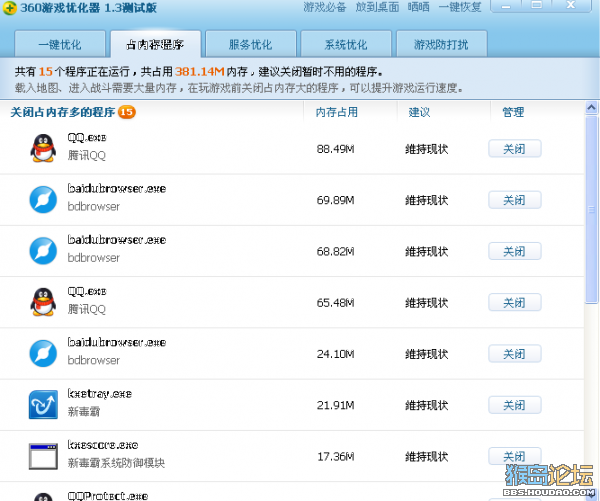This screenshot has width=600, height=501.
Task: Click the 68.82M memory value
Action: pyautogui.click(x=336, y=251)
